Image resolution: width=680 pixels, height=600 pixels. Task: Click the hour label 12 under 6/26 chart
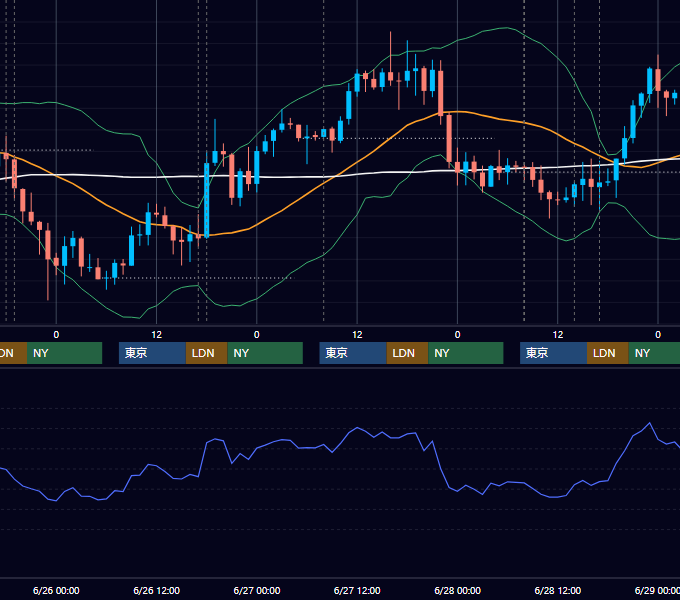point(157,335)
